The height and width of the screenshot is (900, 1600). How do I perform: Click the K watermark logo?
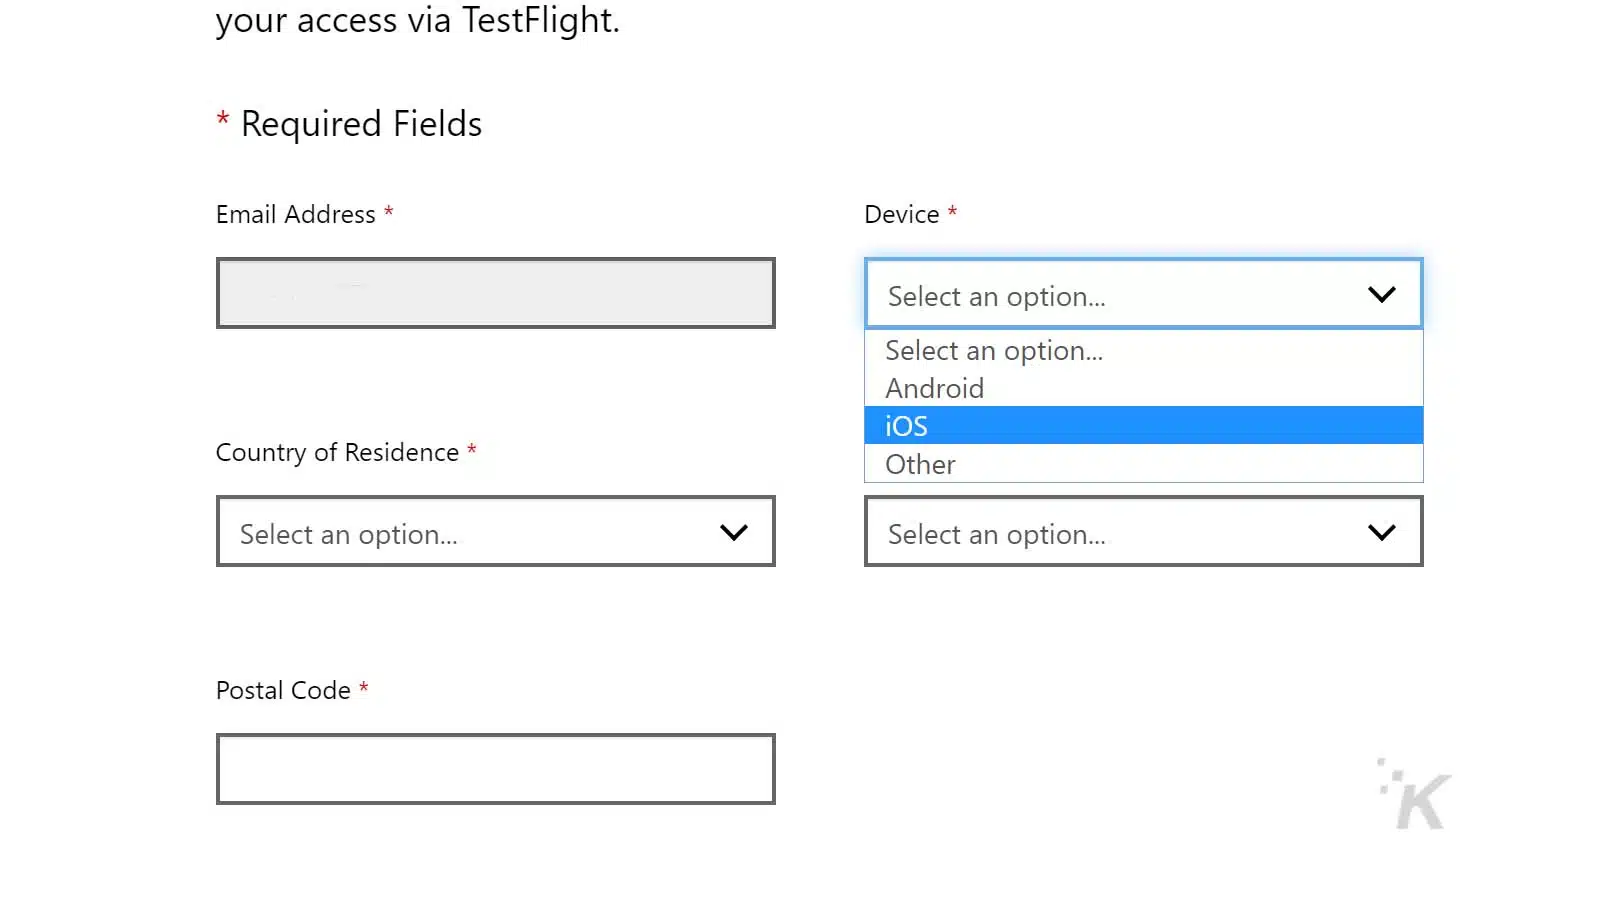pos(1419,797)
